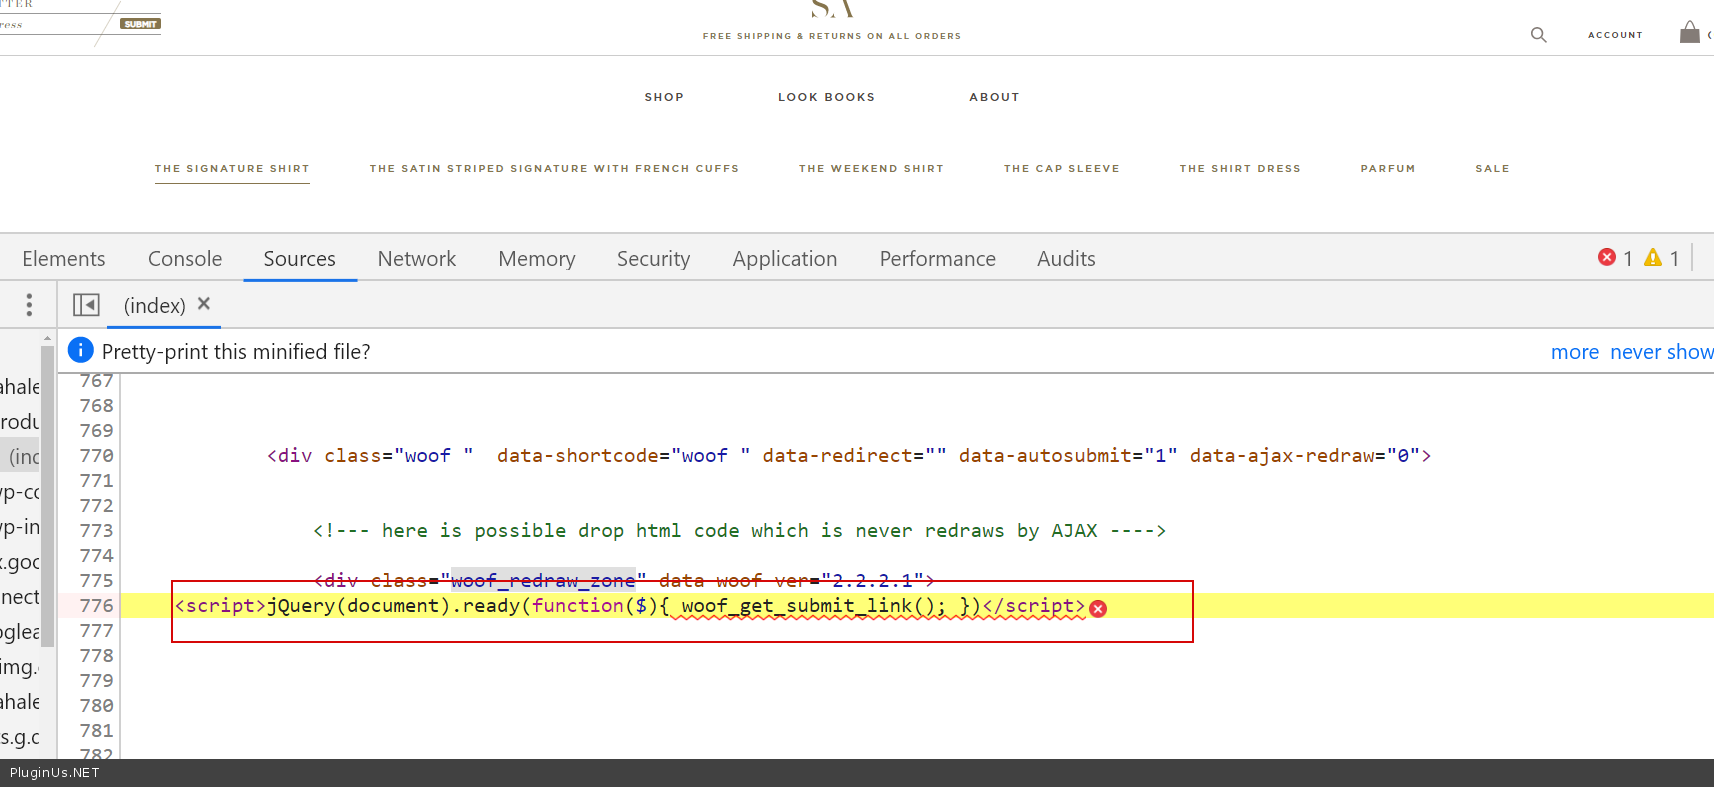Go to the ACCOUNT link
The height and width of the screenshot is (787, 1714).
tap(1615, 35)
